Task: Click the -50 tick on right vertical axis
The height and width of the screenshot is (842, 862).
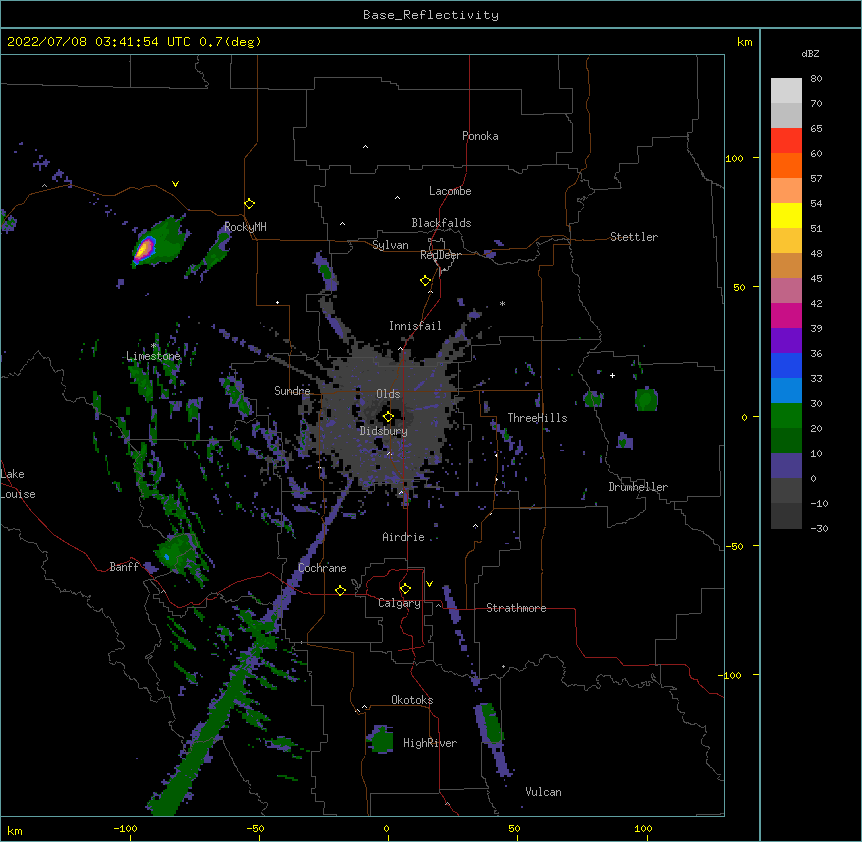Action: click(x=734, y=546)
